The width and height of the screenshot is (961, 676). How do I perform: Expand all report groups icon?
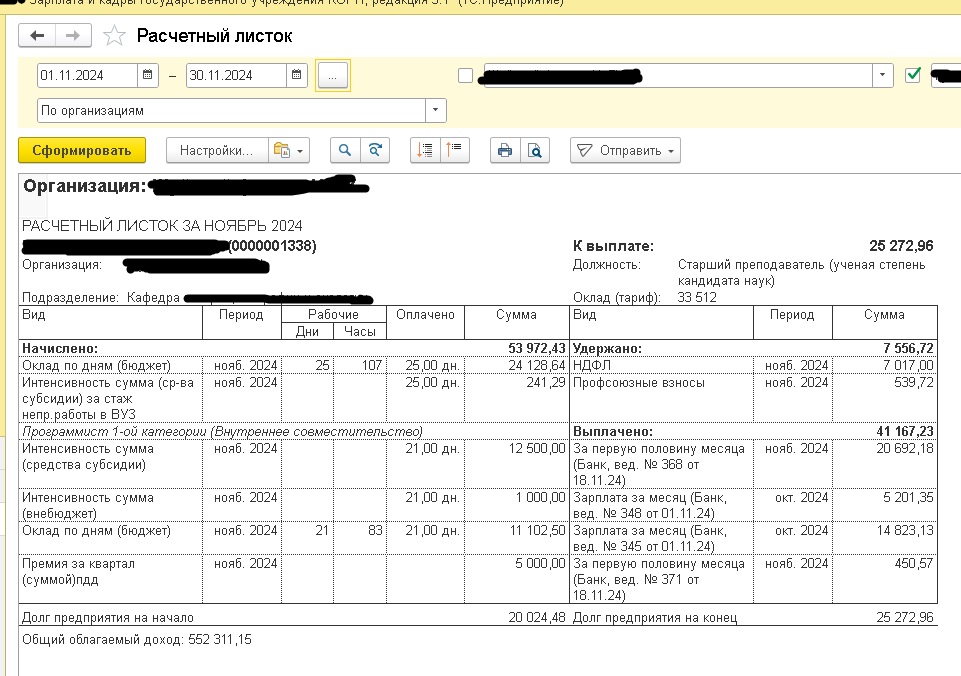coord(425,150)
